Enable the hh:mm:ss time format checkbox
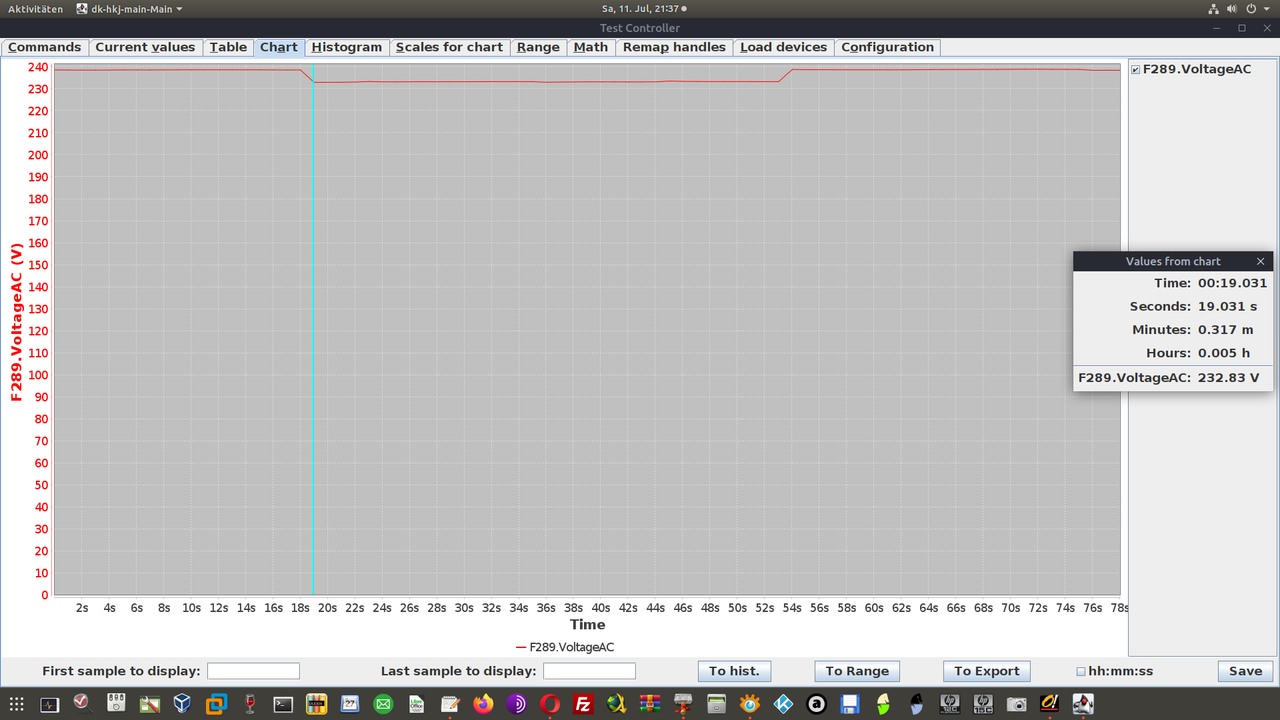The height and width of the screenshot is (720, 1280). coord(1081,671)
